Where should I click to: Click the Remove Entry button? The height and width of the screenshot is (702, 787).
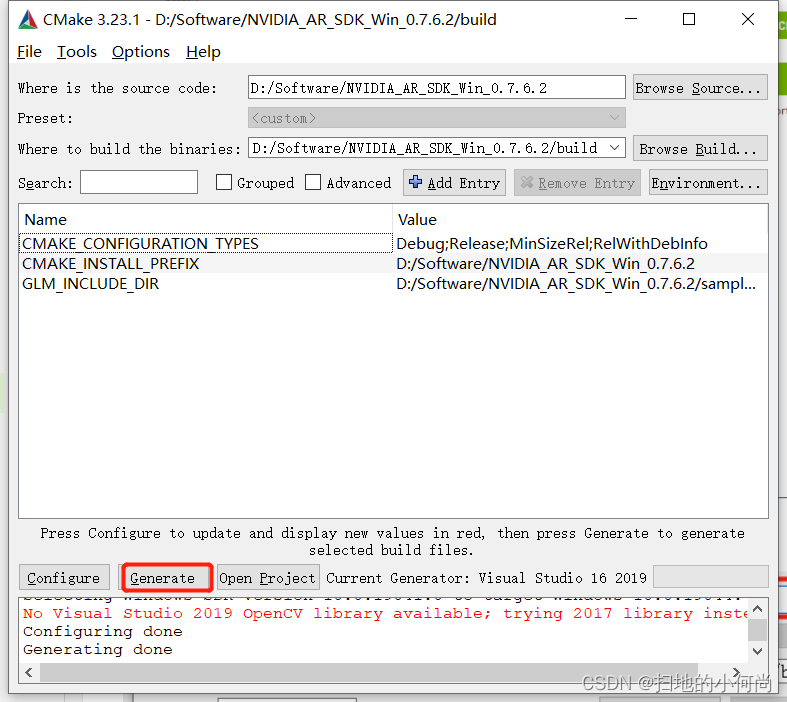point(577,183)
